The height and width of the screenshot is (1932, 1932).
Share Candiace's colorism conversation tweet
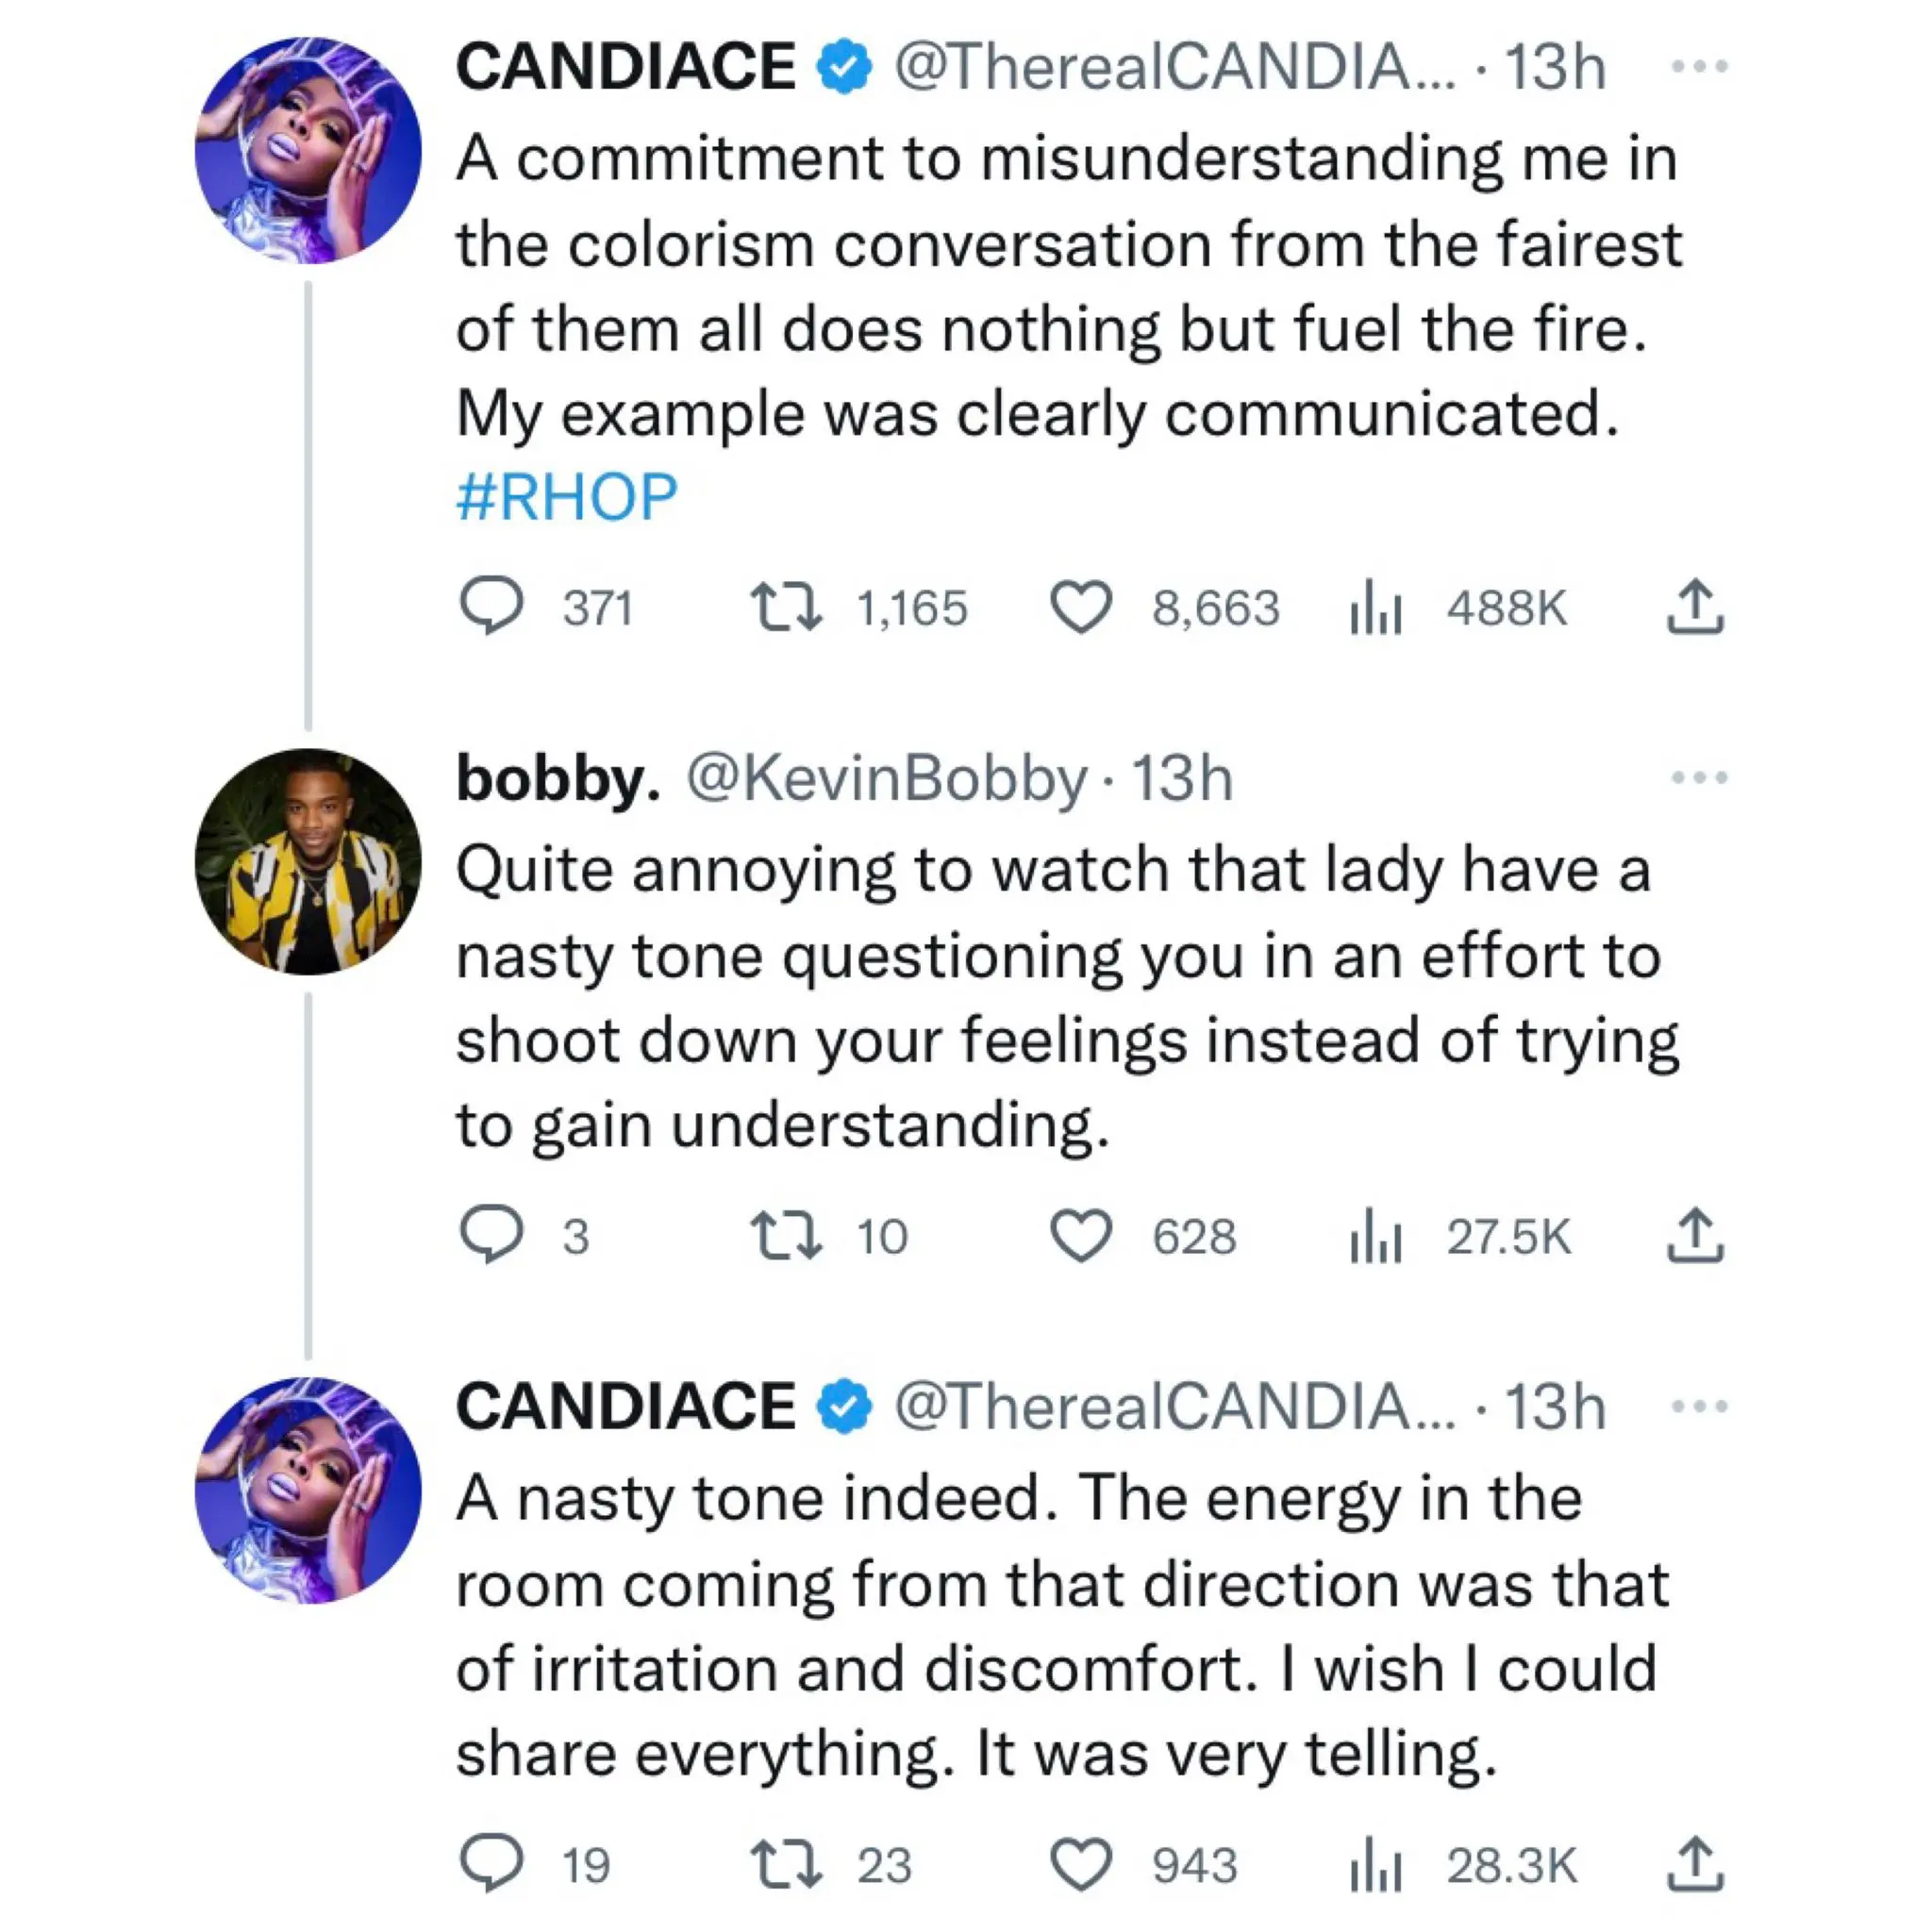click(x=1695, y=607)
